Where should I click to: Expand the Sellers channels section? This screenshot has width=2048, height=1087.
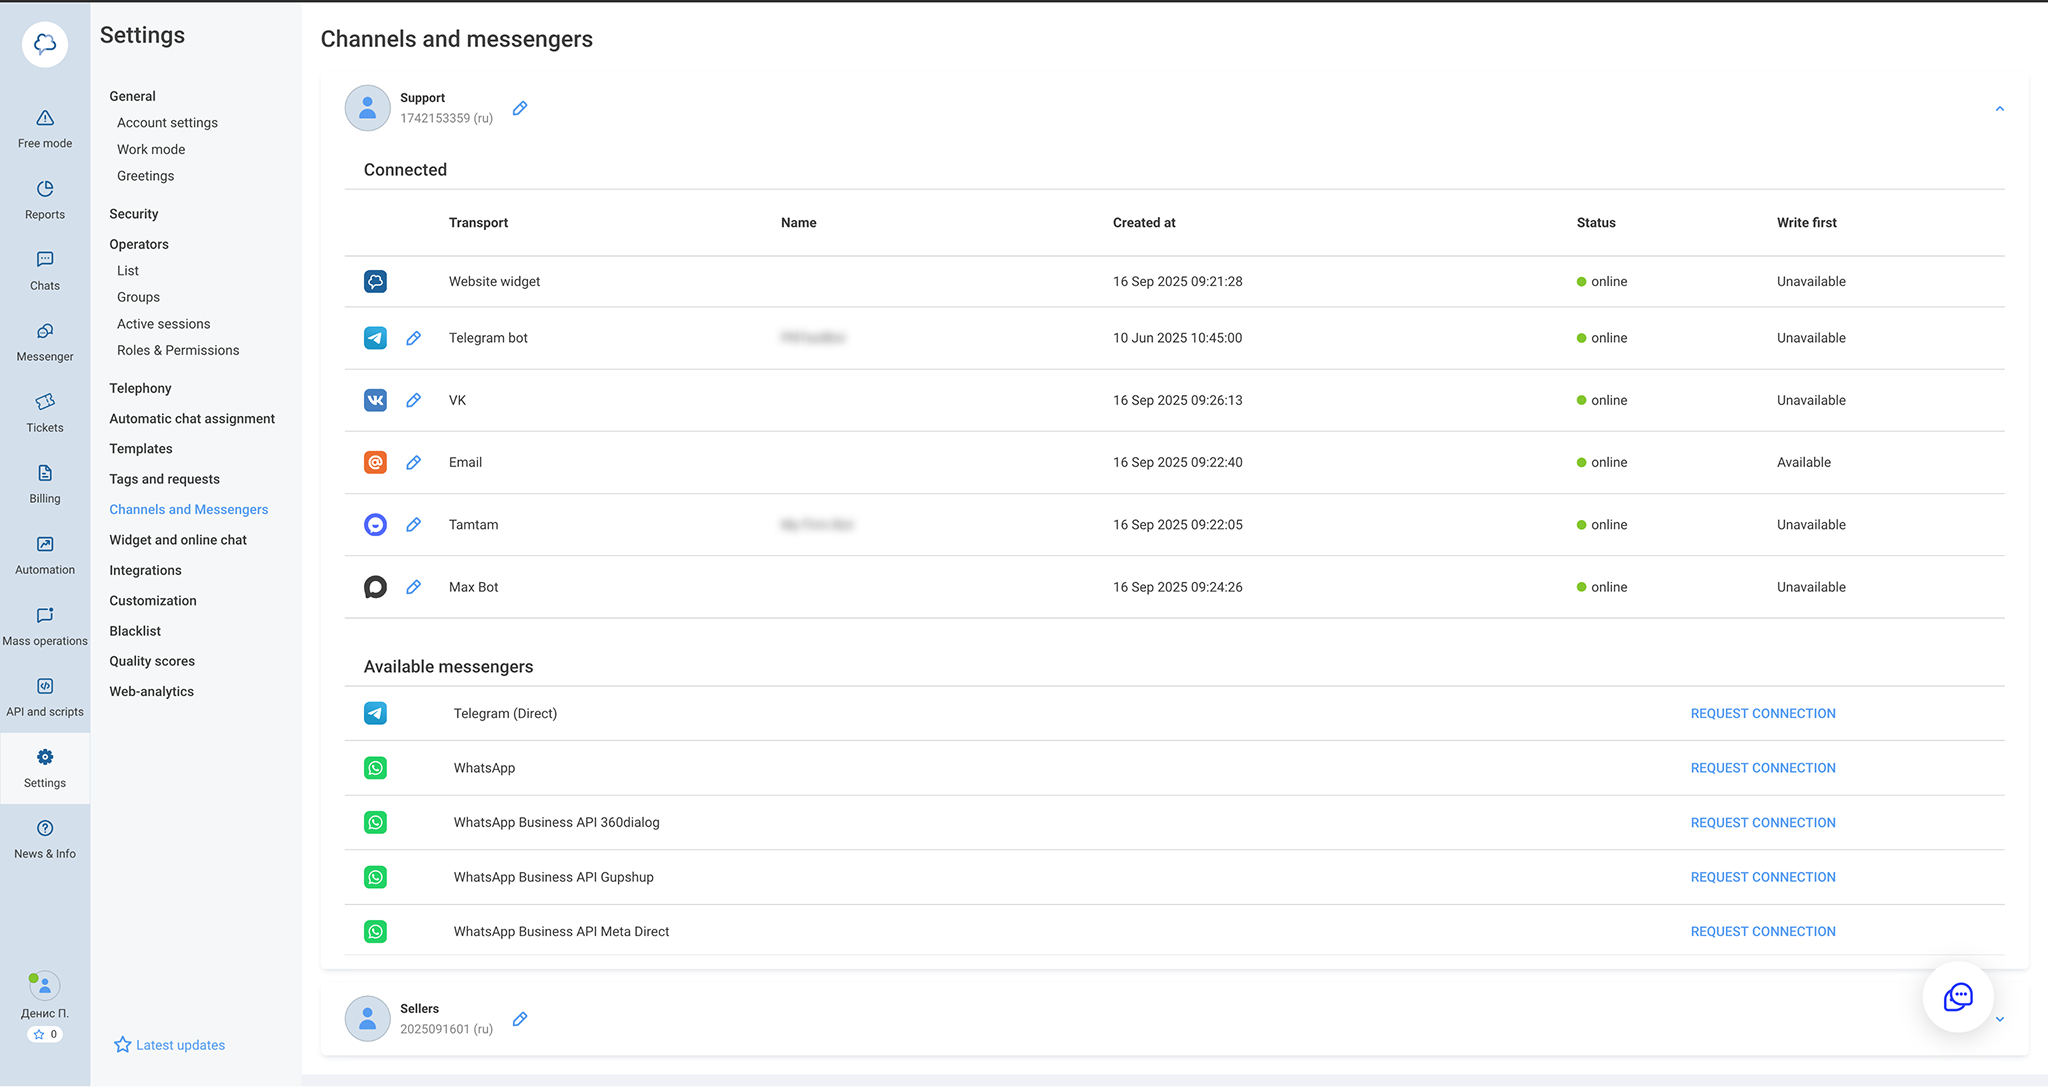[x=1999, y=1019]
